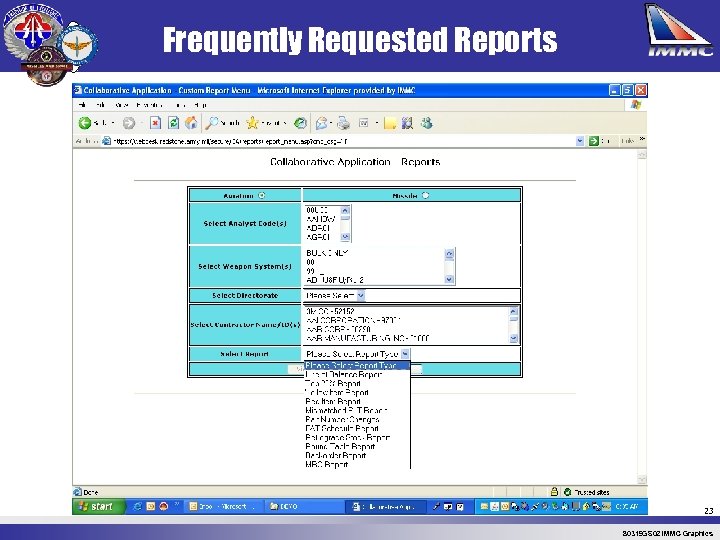This screenshot has height=540, width=720.
Task: Click up arrow of Contractor list scrollbar
Action: click(x=513, y=311)
